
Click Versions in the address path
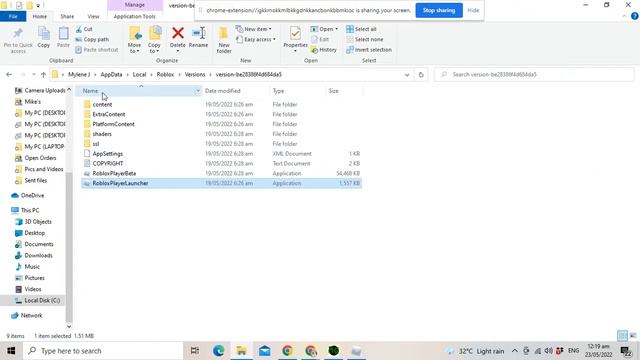[x=195, y=75]
